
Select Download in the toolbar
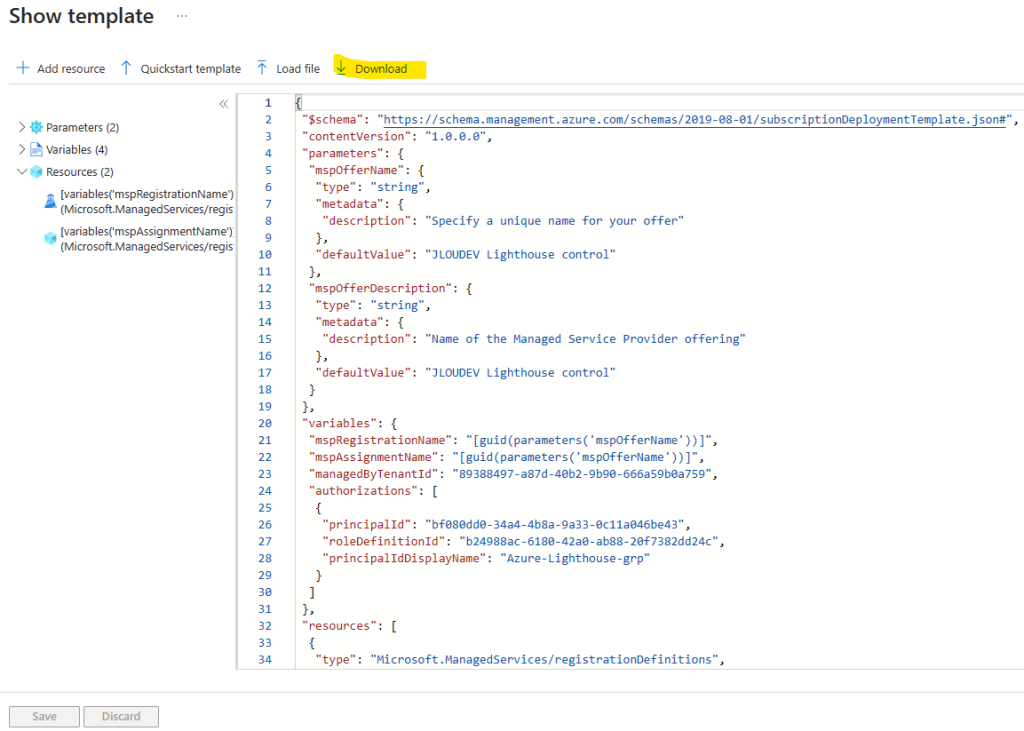(372, 69)
